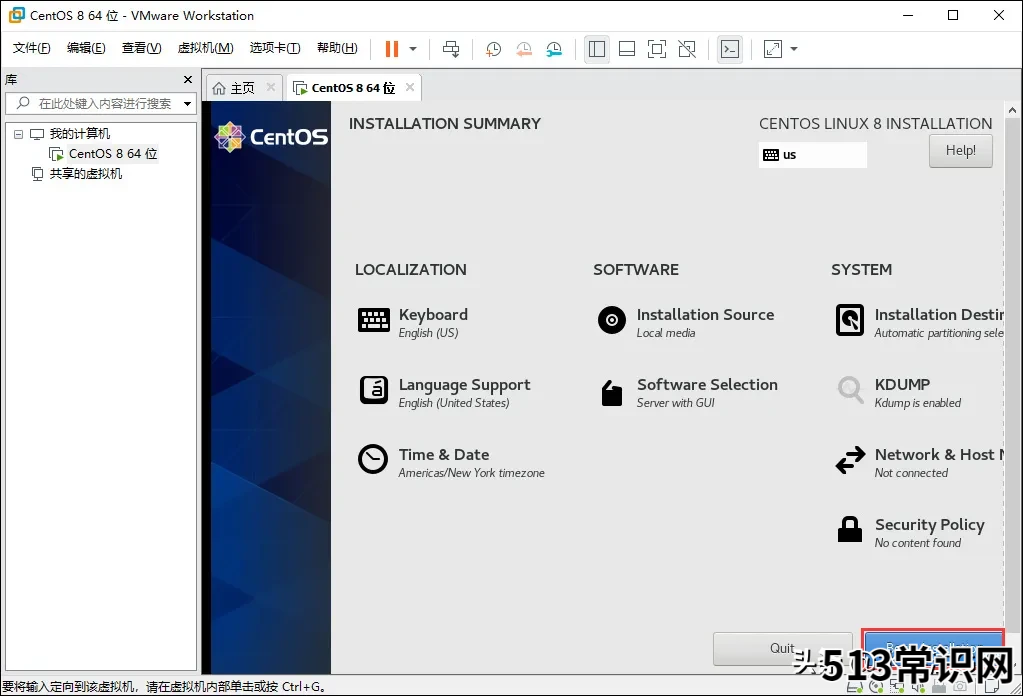The image size is (1023, 696).
Task: Click the Keyboard label text
Action: pos(433,314)
